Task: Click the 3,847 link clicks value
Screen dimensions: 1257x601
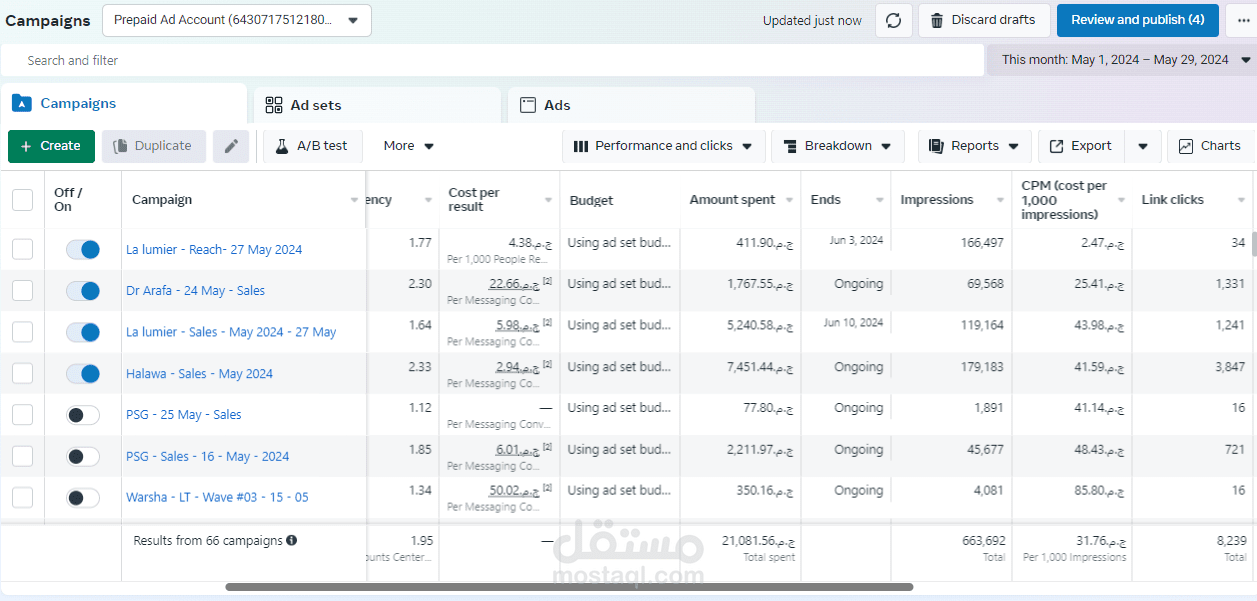Action: click(1228, 367)
